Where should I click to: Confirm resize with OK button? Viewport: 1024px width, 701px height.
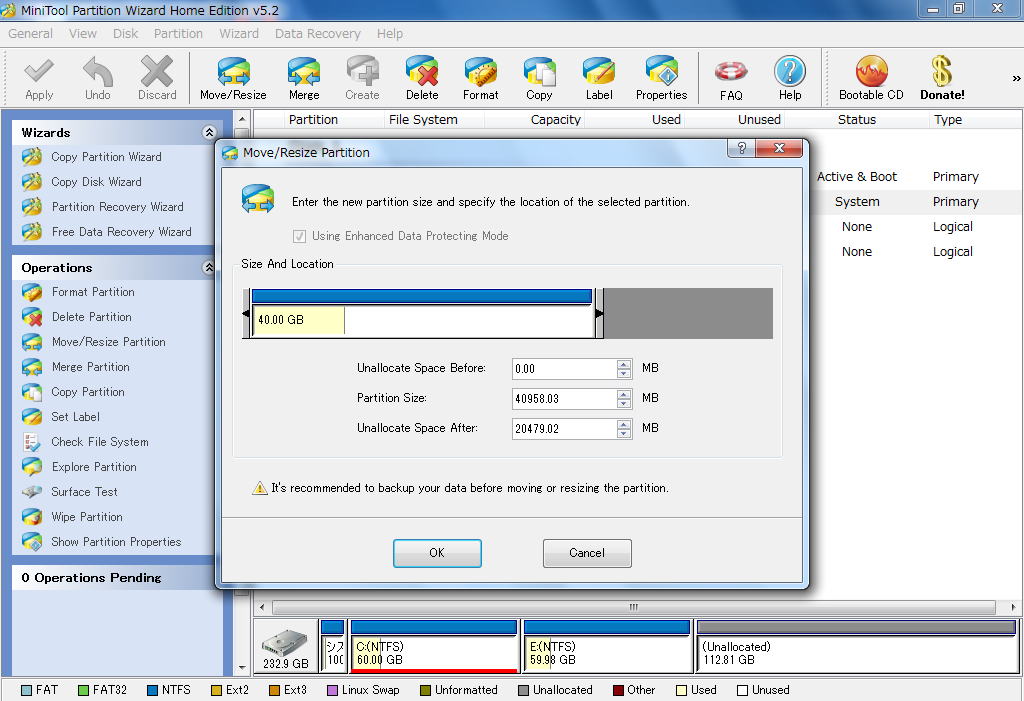(x=437, y=553)
